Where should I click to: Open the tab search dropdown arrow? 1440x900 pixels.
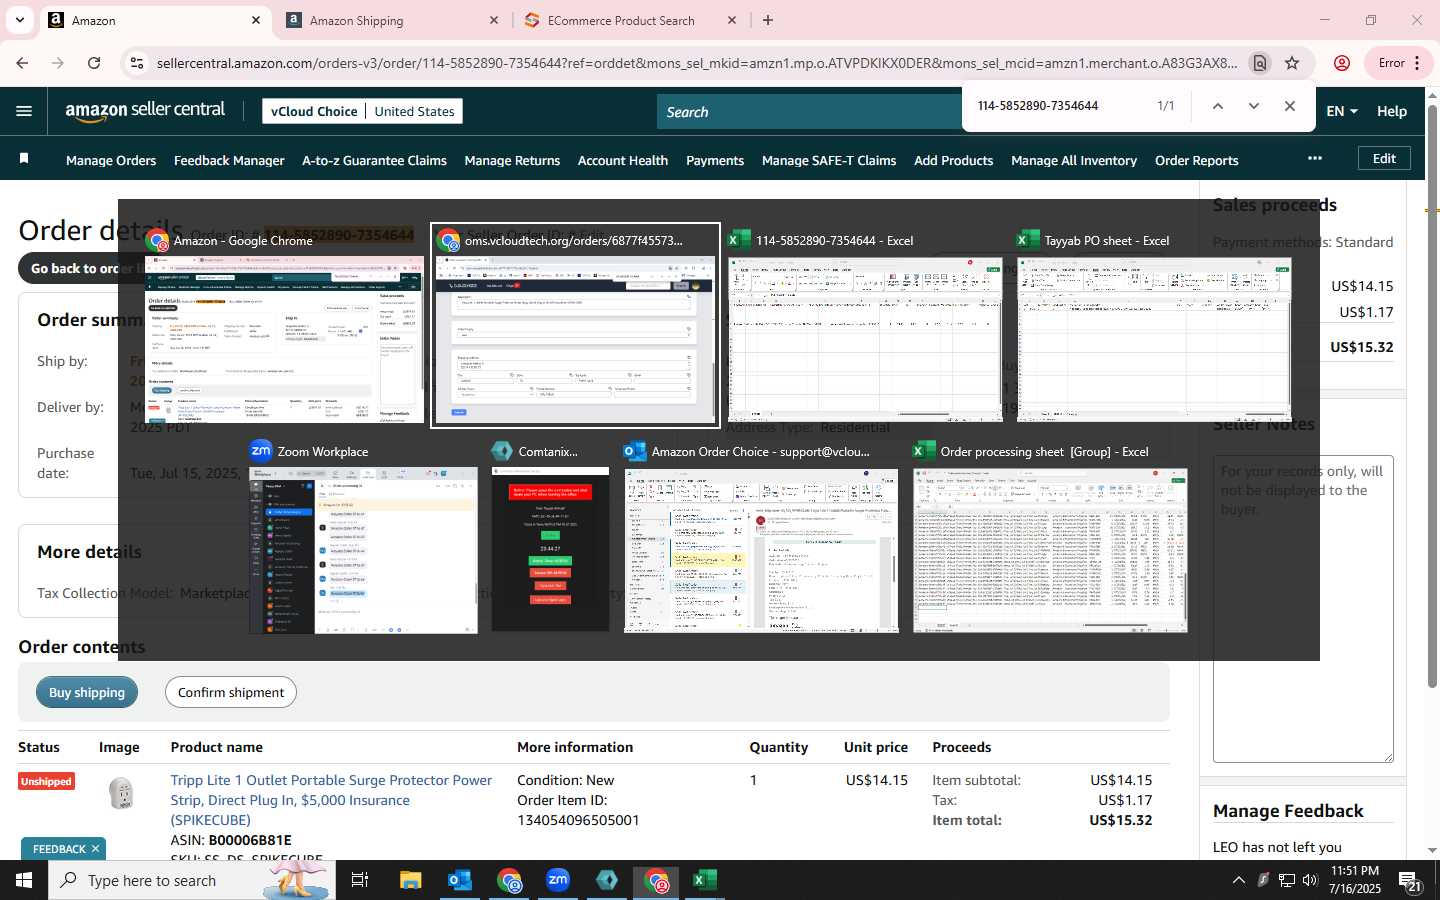tap(19, 20)
